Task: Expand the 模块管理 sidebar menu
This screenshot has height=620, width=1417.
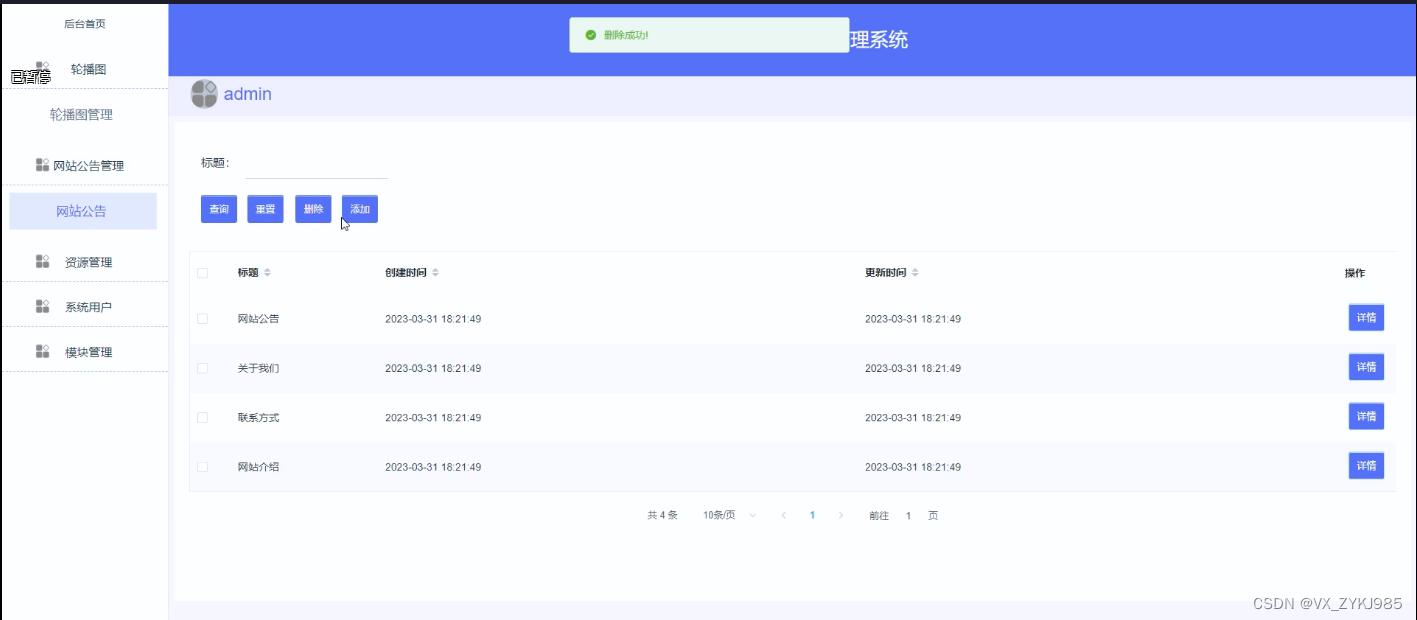Action: 84,352
